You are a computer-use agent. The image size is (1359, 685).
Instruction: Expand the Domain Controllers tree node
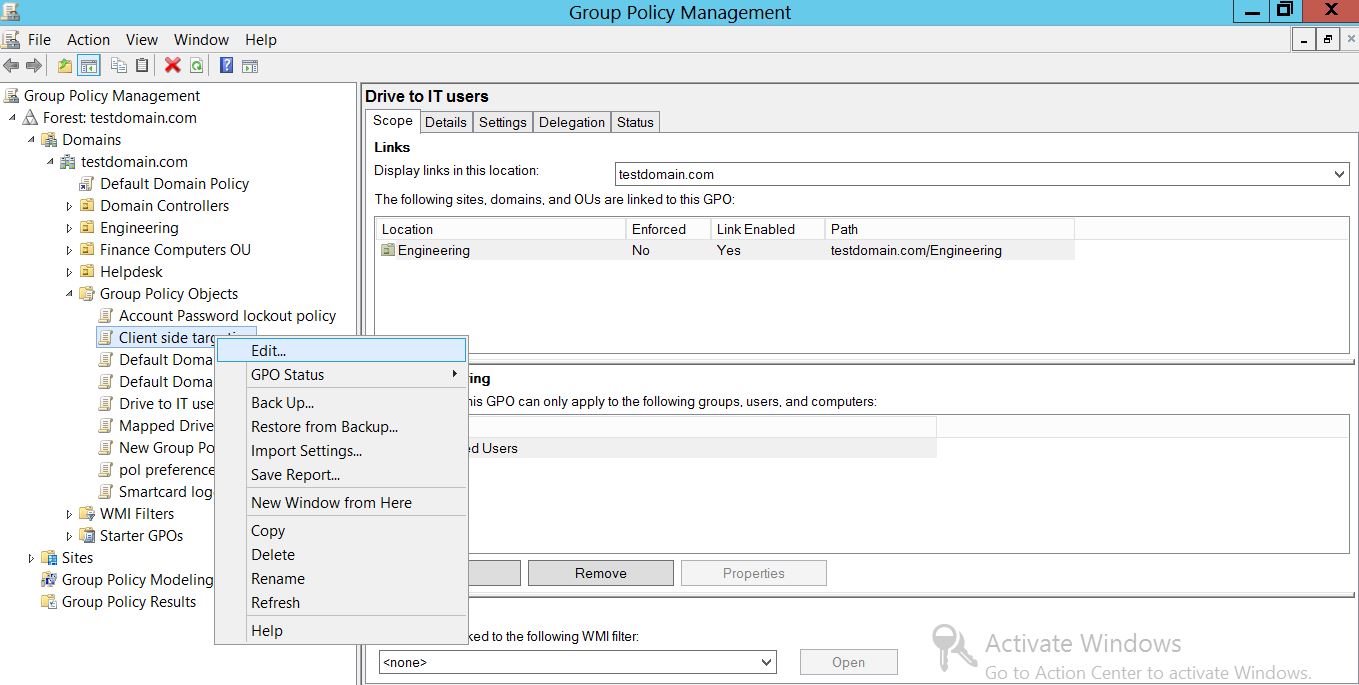(69, 206)
